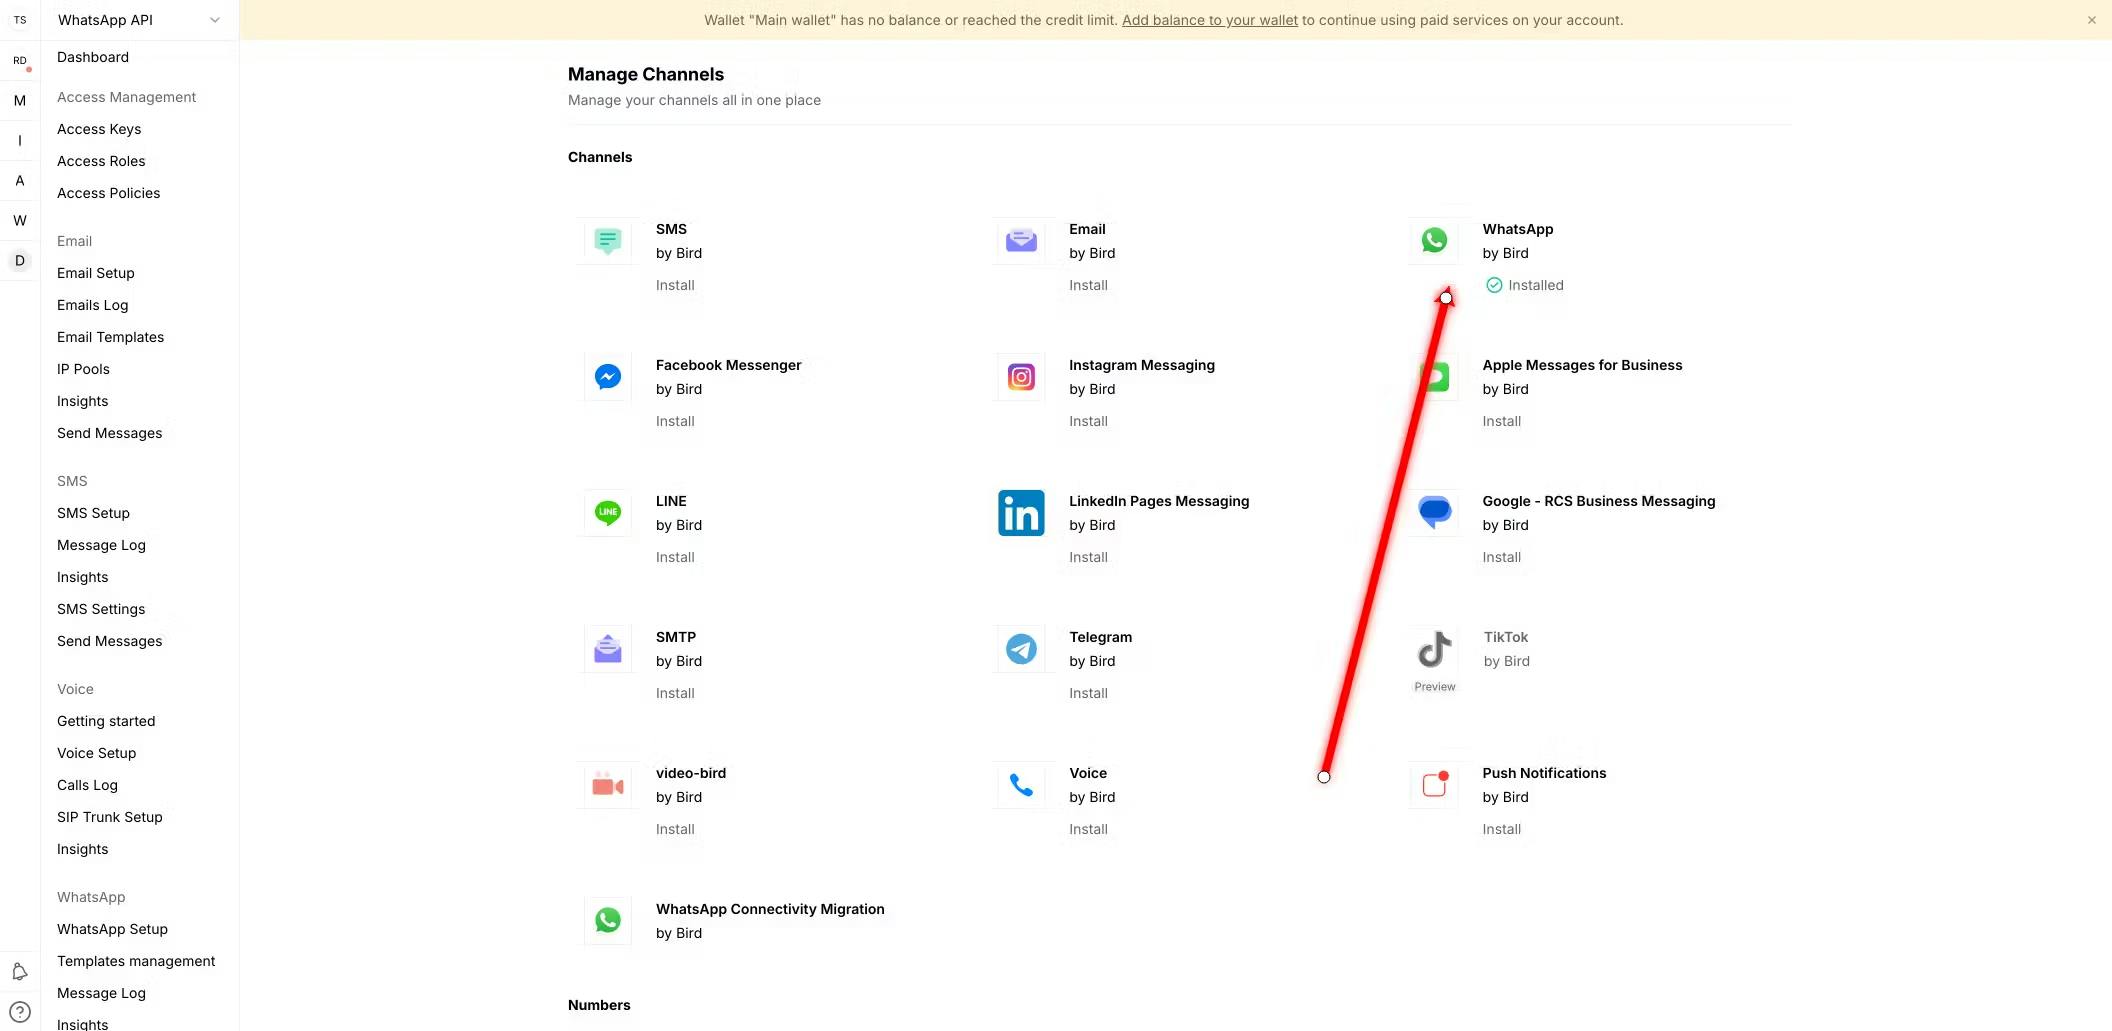Image resolution: width=2112 pixels, height=1031 pixels.
Task: Dismiss the wallet balance warning banner
Action: [2091, 20]
